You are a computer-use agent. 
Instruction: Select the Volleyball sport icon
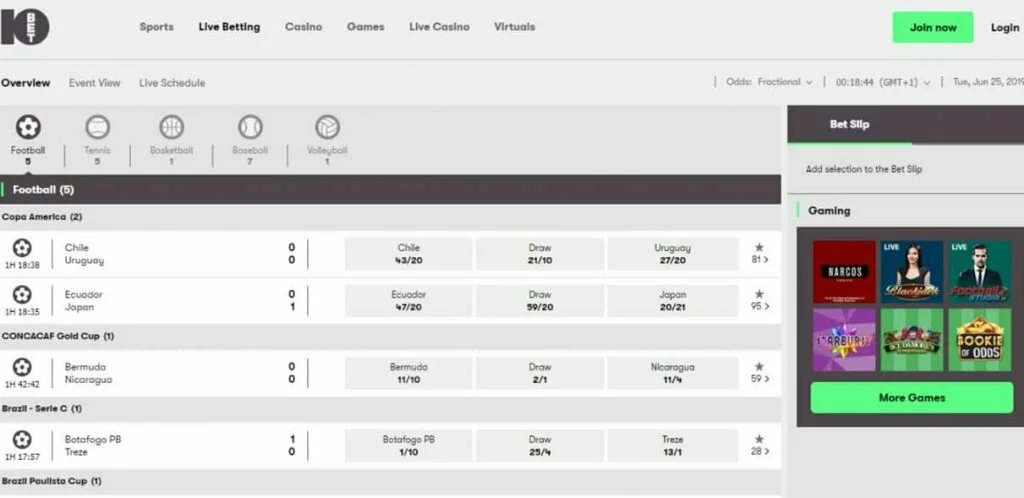pos(327,128)
